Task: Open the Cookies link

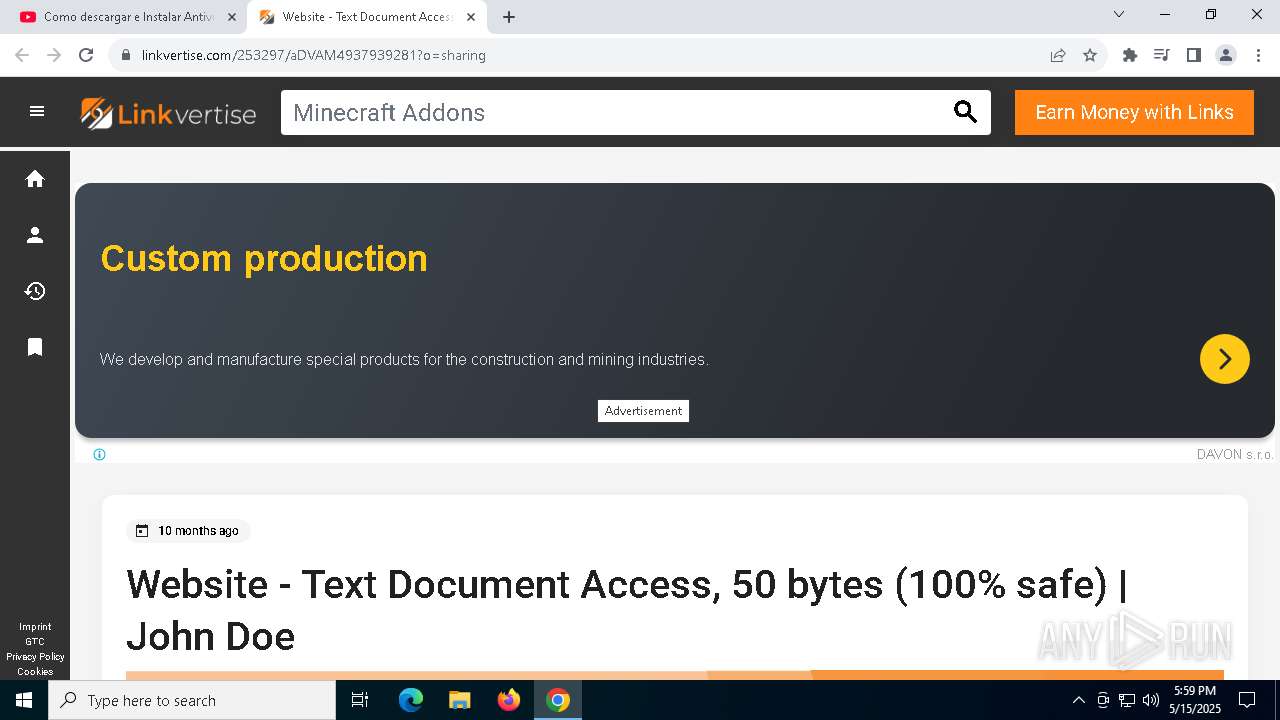Action: click(x=35, y=672)
